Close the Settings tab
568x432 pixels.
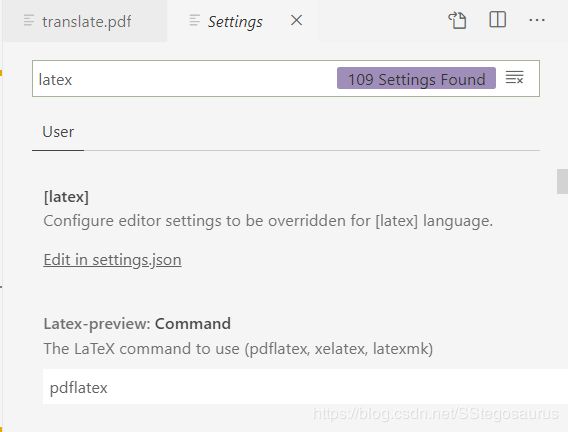click(x=296, y=20)
